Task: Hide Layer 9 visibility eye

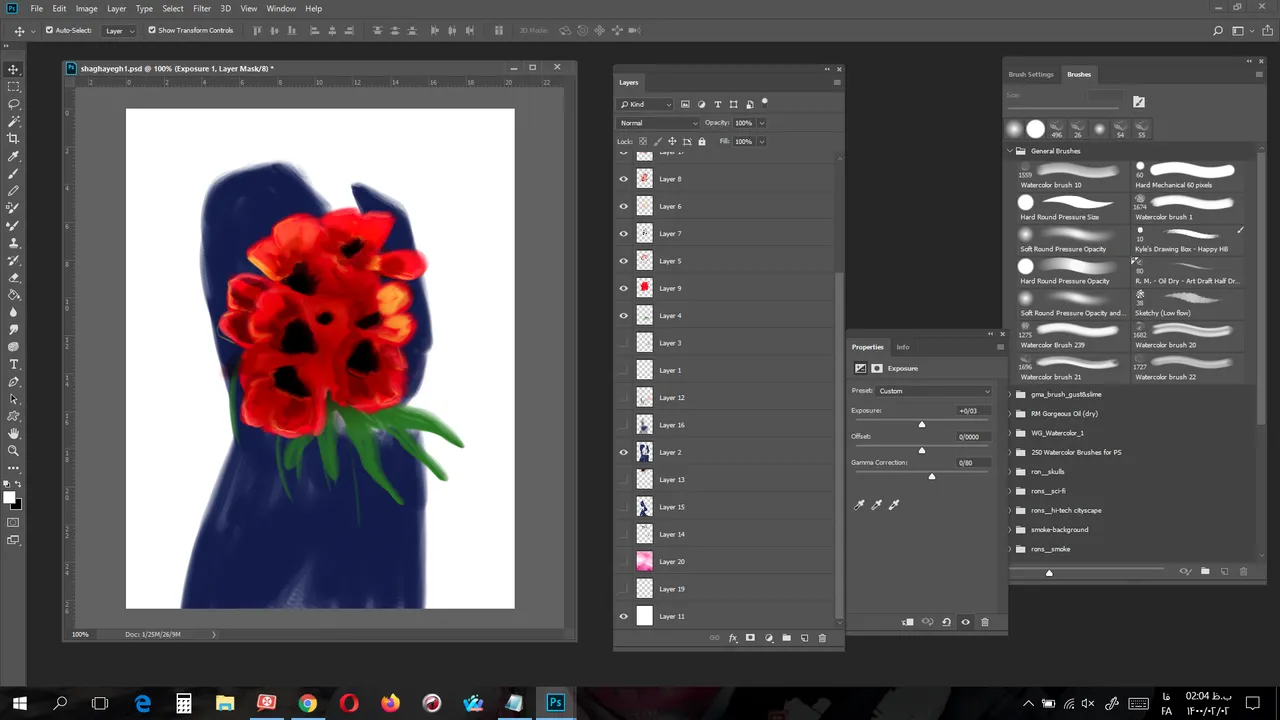Action: [x=624, y=288]
